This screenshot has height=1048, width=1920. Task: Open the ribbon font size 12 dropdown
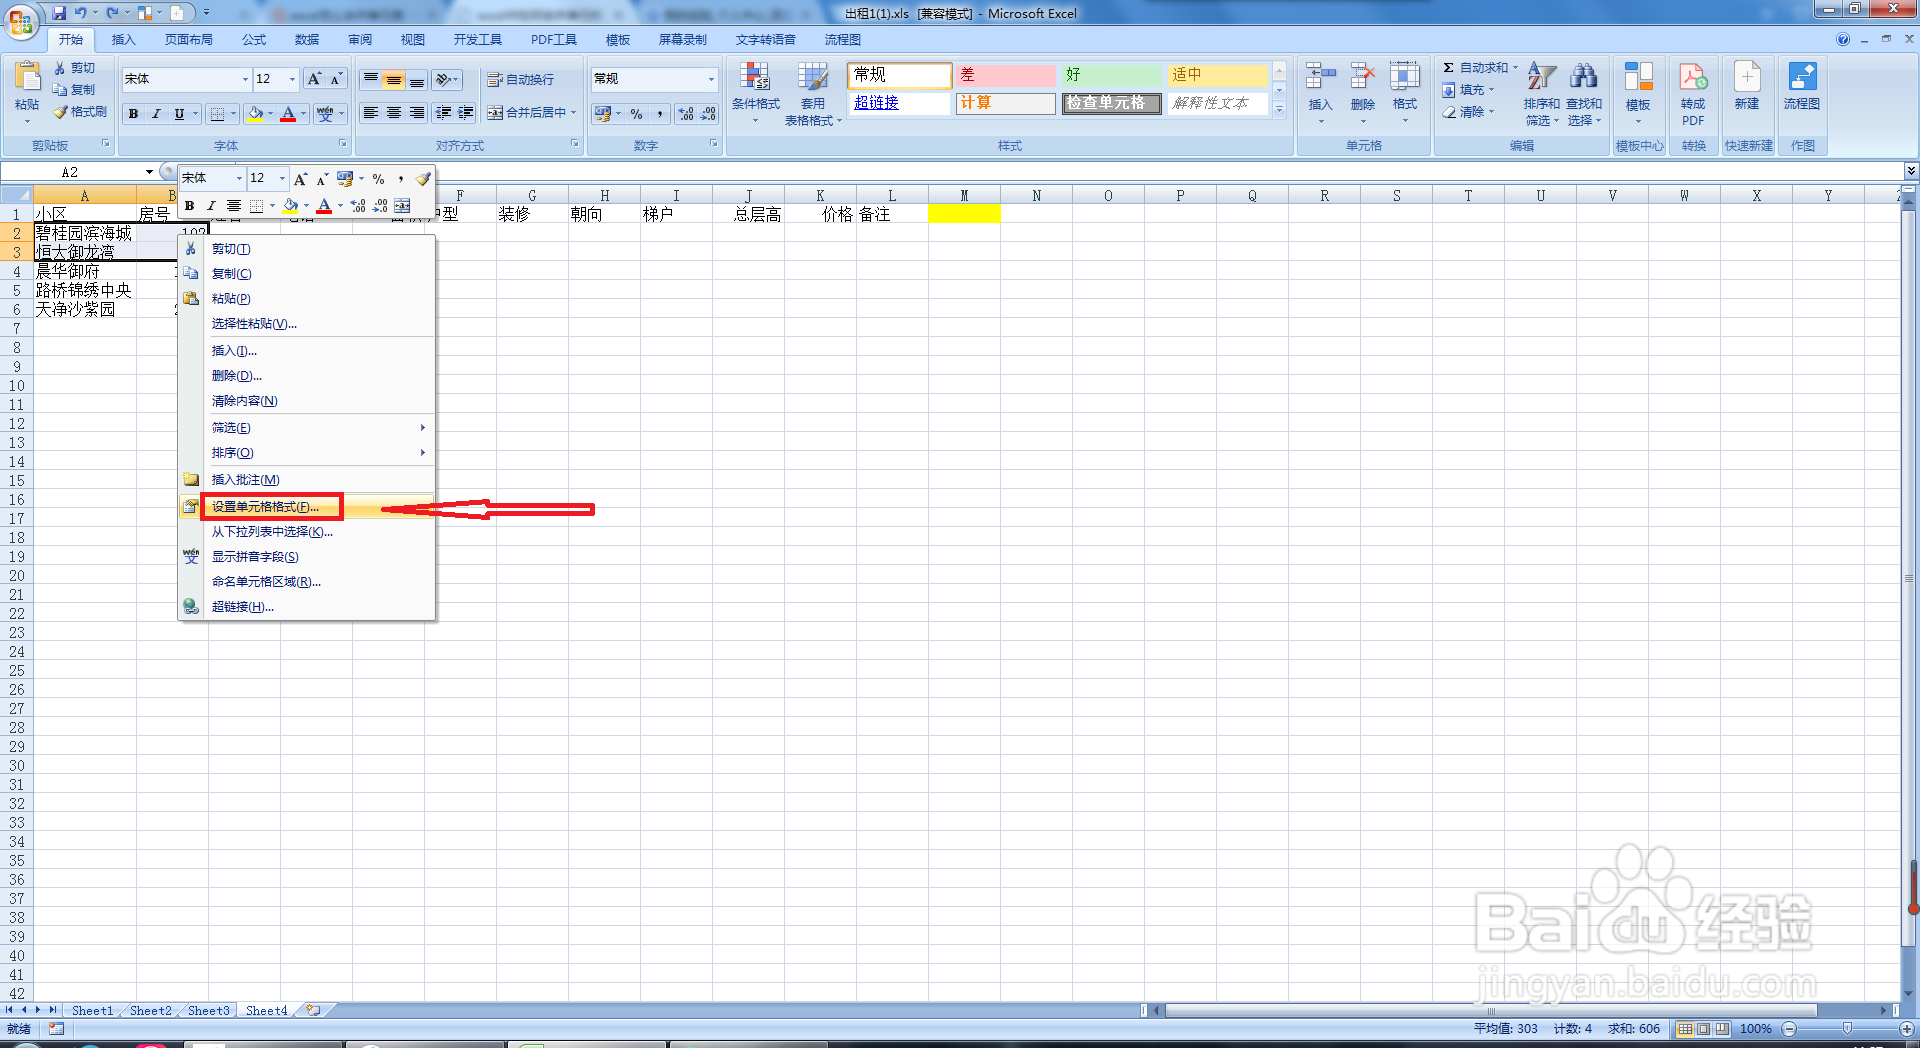(292, 79)
